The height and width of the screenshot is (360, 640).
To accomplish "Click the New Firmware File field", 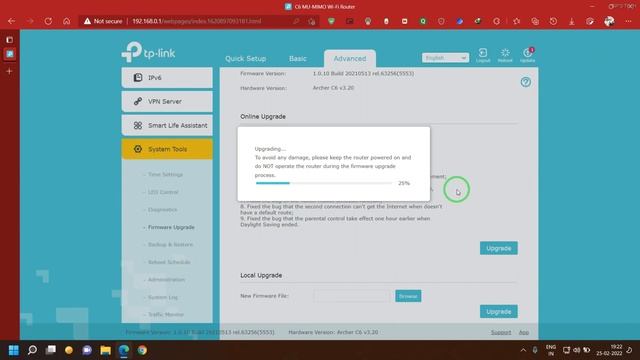I will pos(352,296).
